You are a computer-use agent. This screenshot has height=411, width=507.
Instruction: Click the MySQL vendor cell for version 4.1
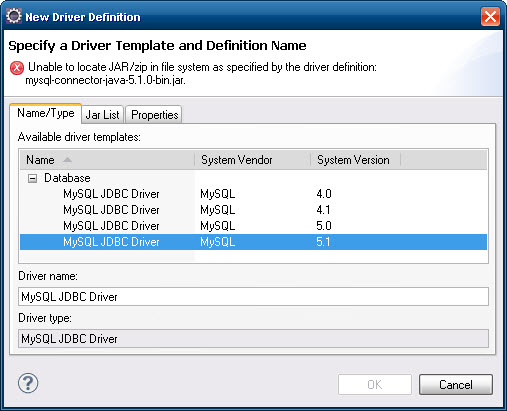(218, 210)
